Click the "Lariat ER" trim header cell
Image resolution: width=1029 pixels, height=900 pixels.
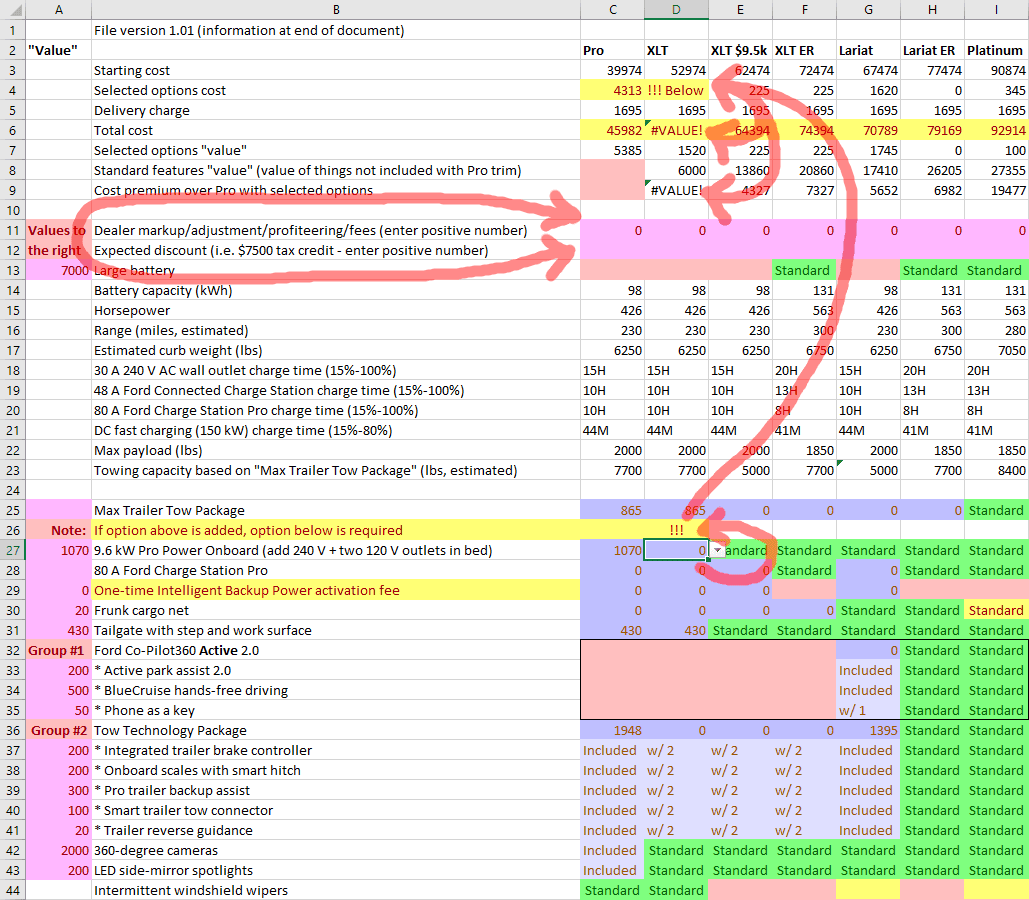tap(932, 50)
